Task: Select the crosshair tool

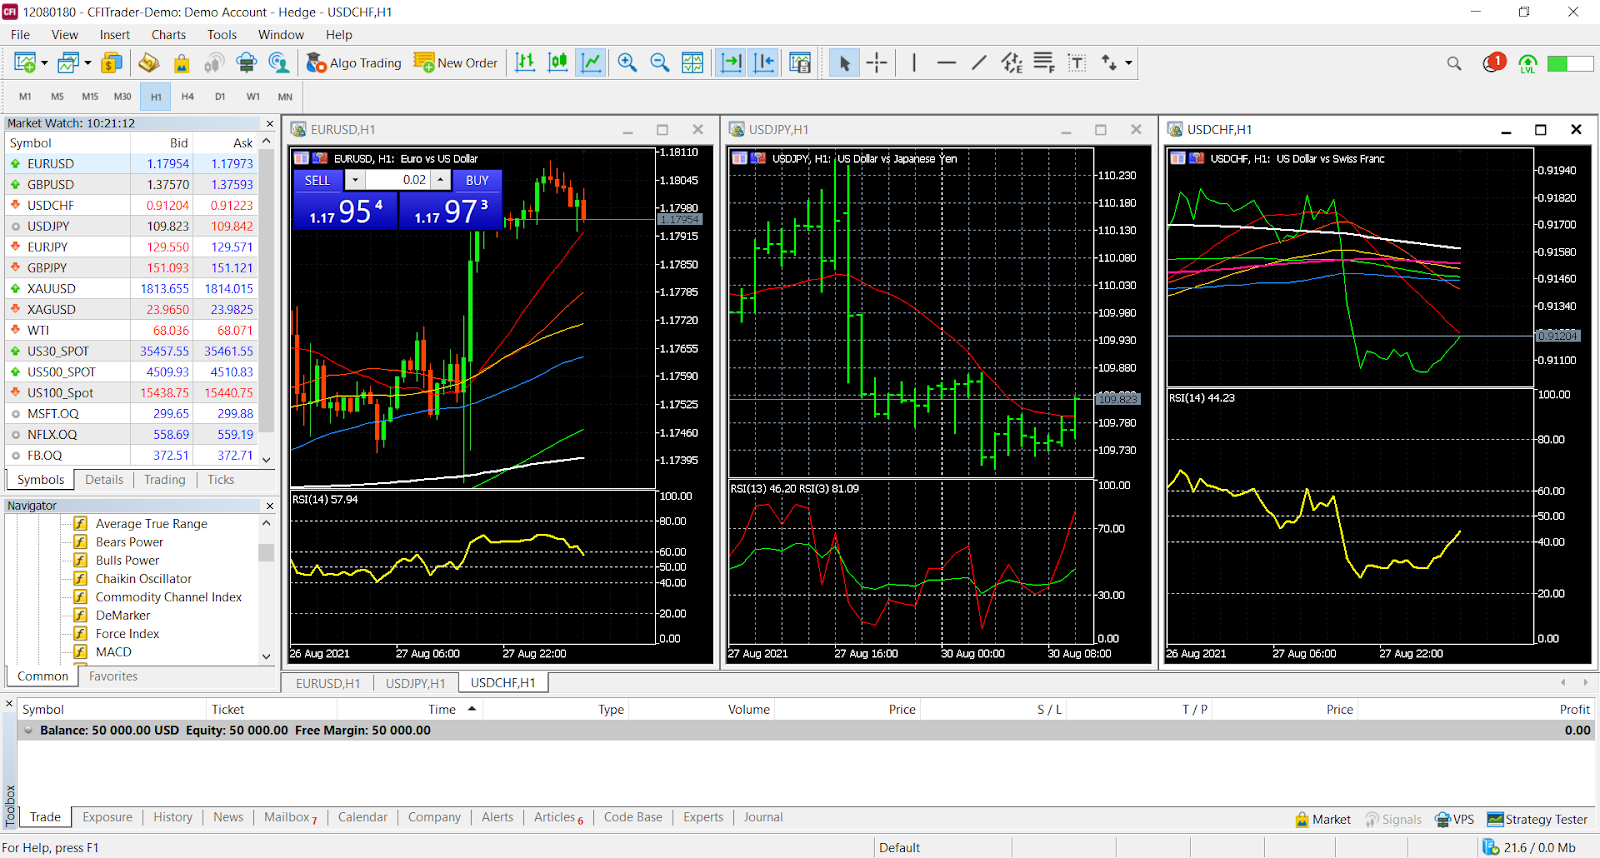Action: pos(877,63)
